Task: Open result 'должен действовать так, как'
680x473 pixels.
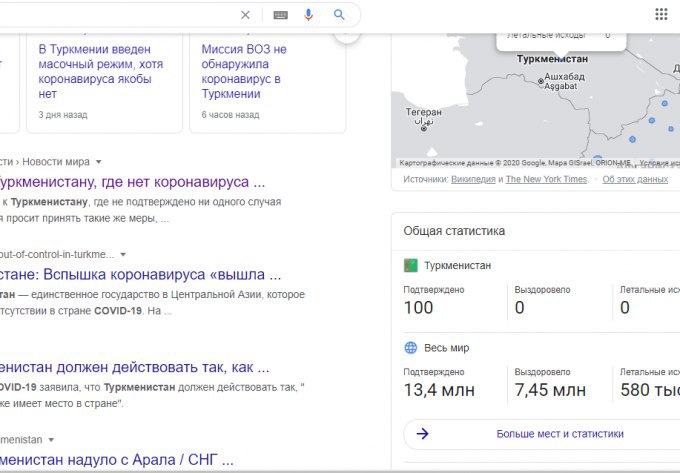Action: click(134, 367)
